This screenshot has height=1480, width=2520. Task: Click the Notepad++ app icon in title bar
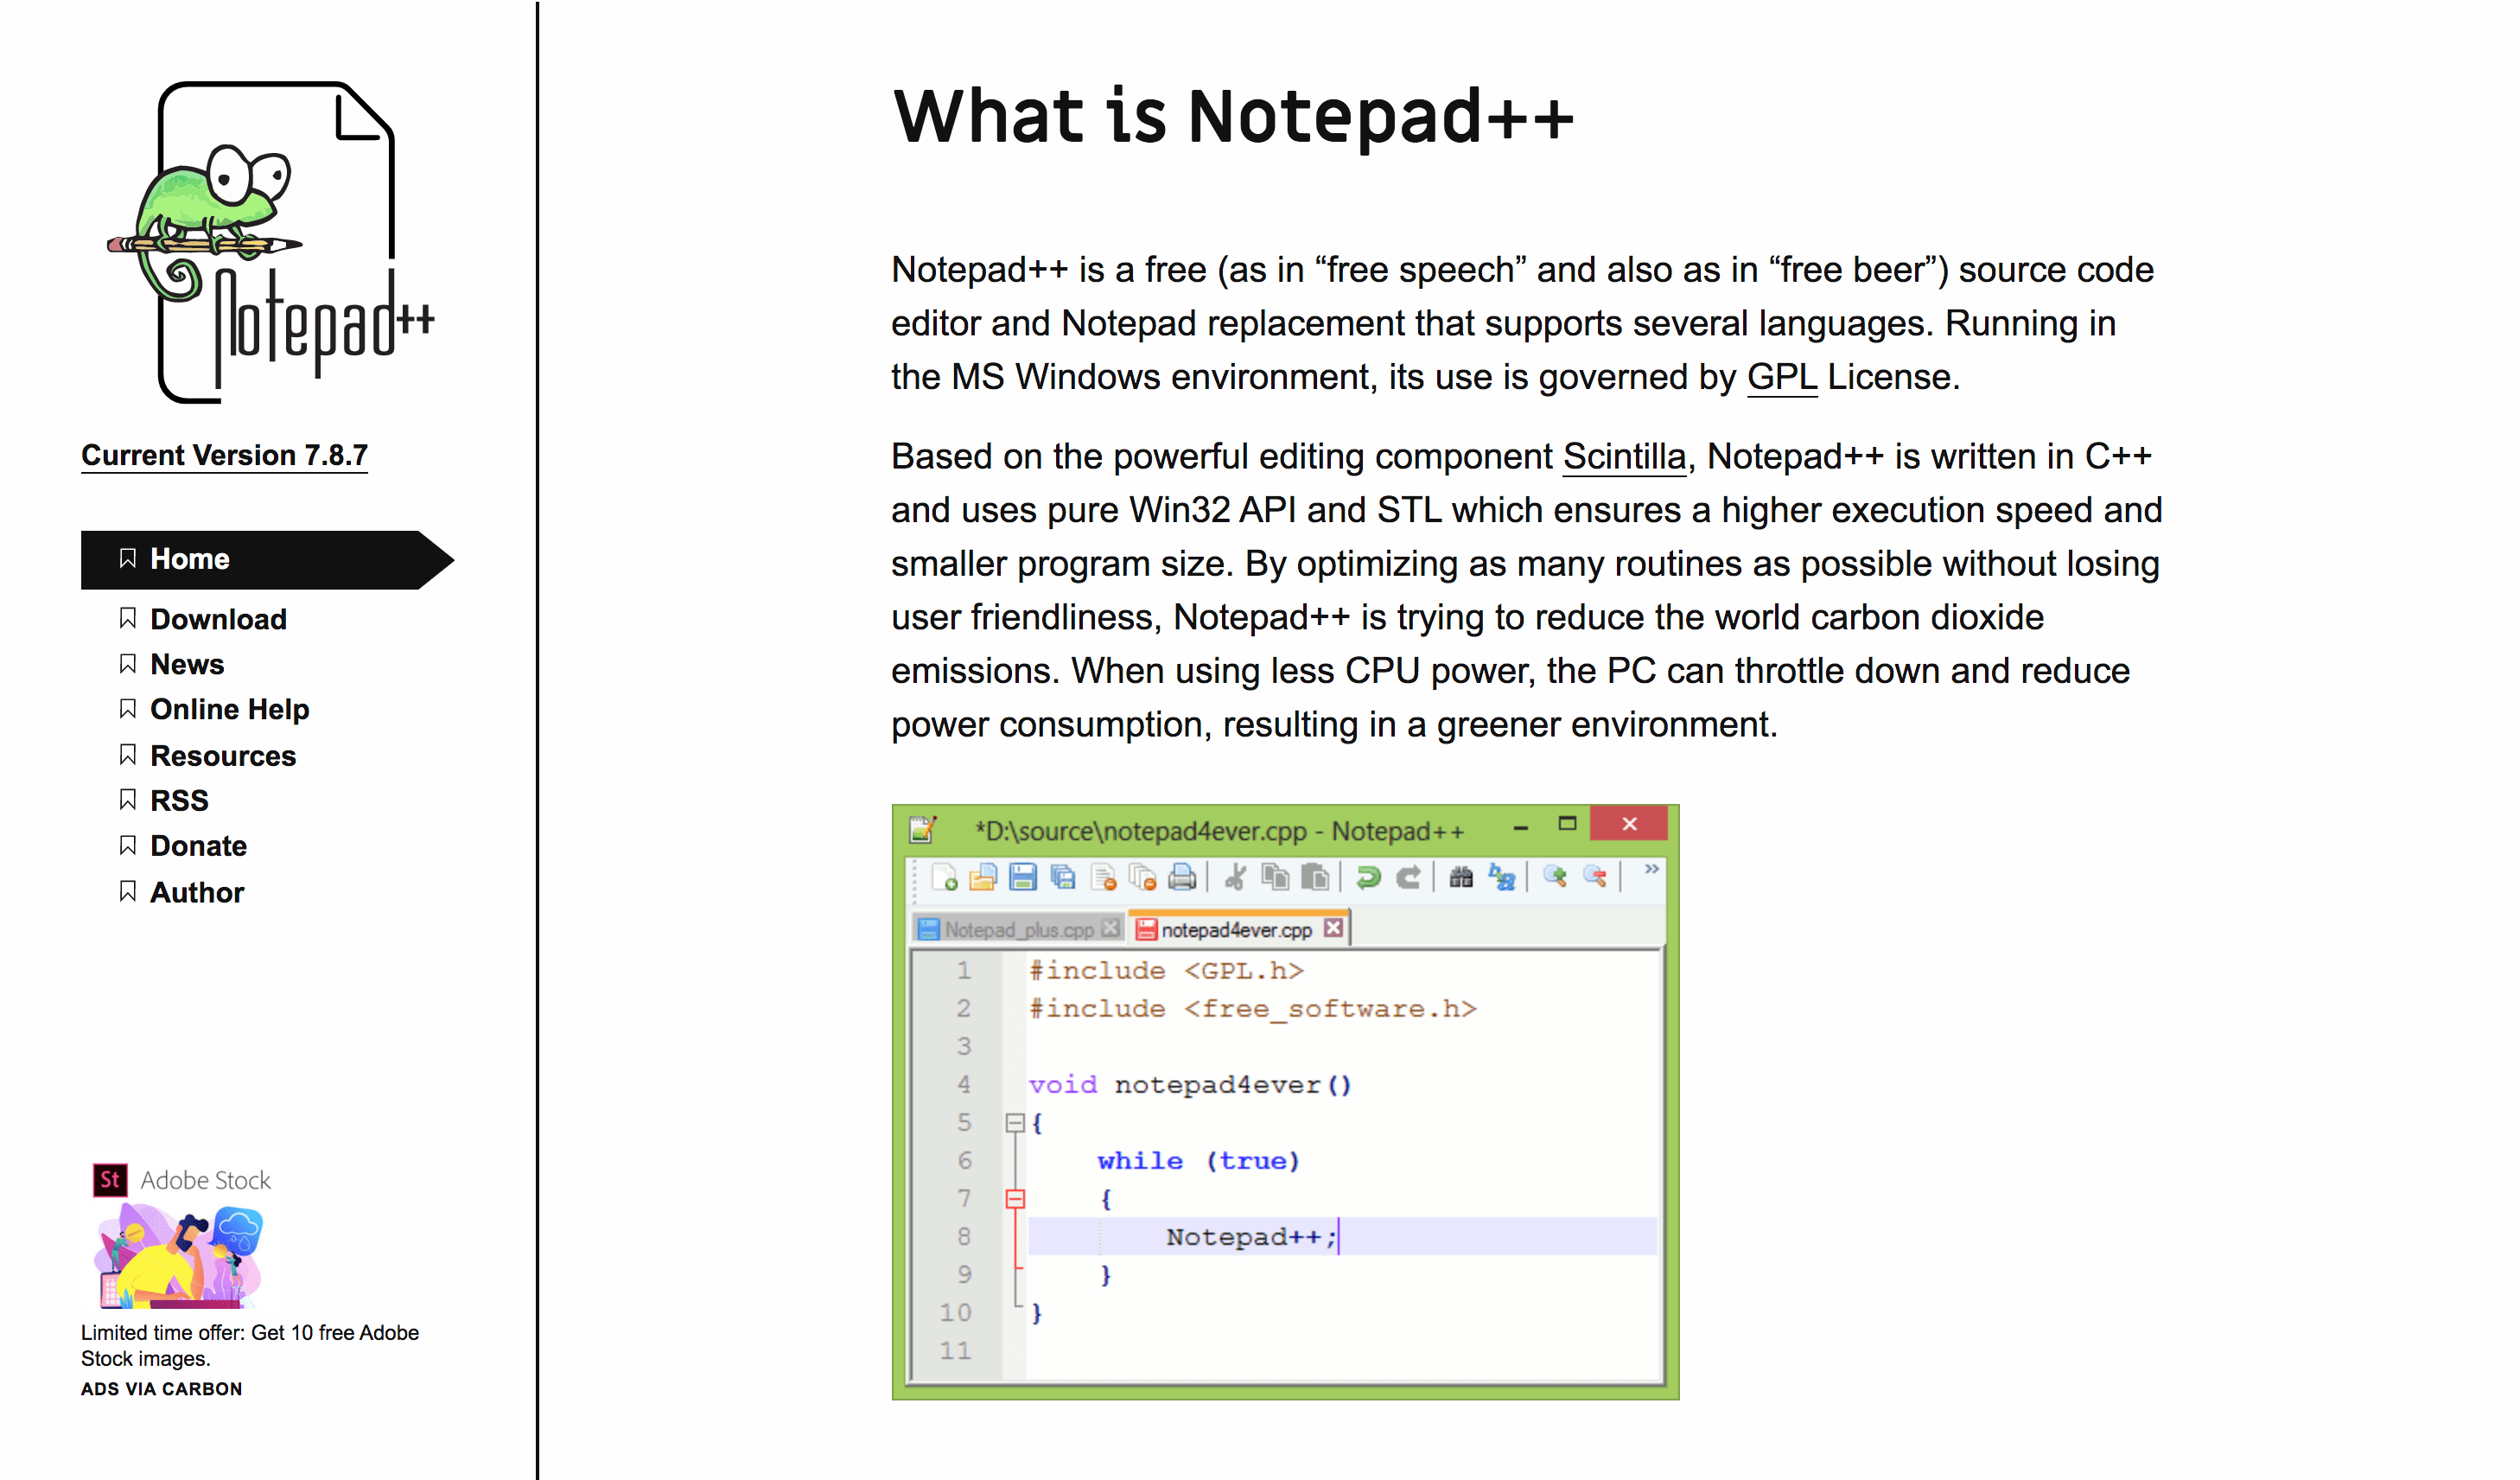click(922, 828)
